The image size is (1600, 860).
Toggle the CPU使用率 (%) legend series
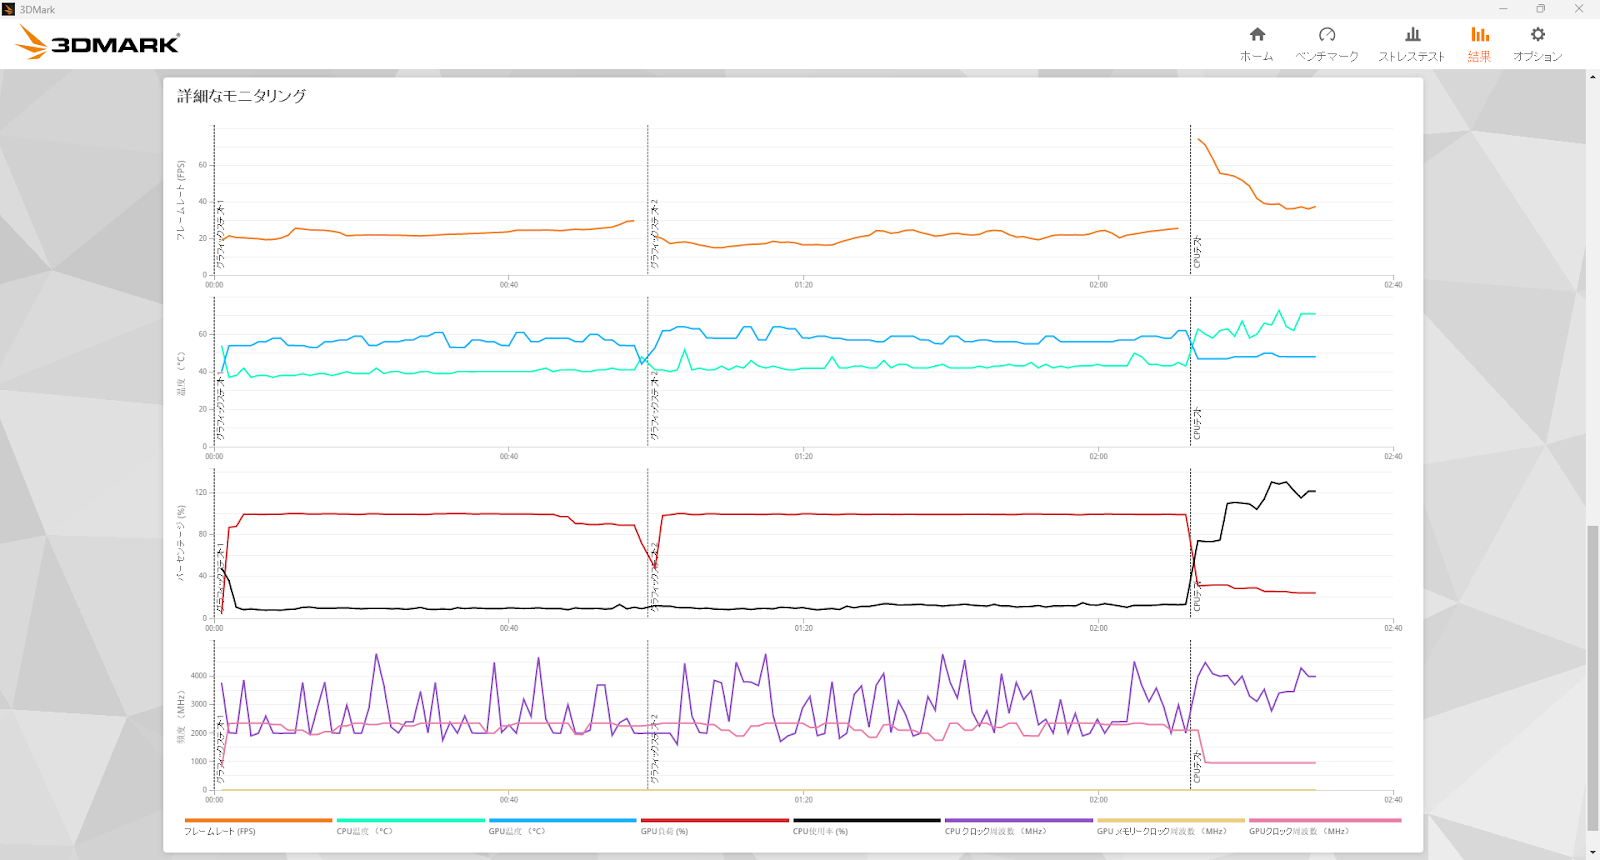tap(866, 826)
